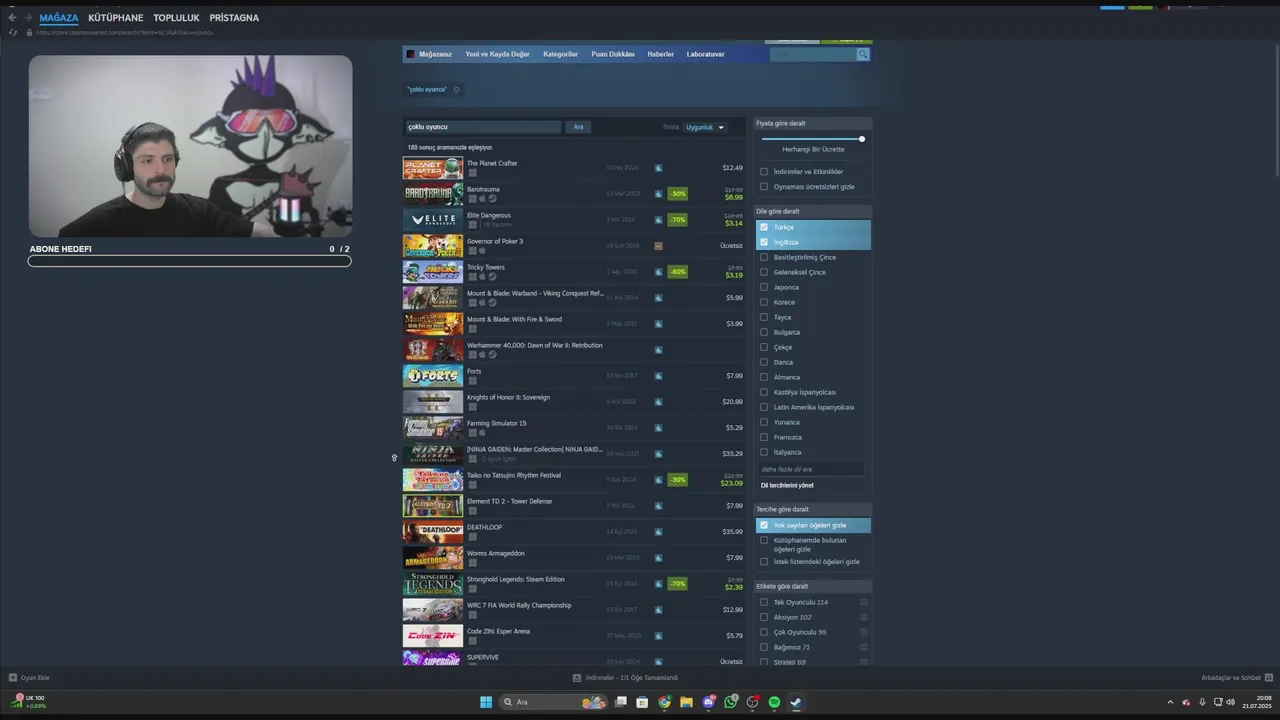Screen dimensions: 1280x720
Task: Collapse the Etikete göre daralt section
Action: 812,586
